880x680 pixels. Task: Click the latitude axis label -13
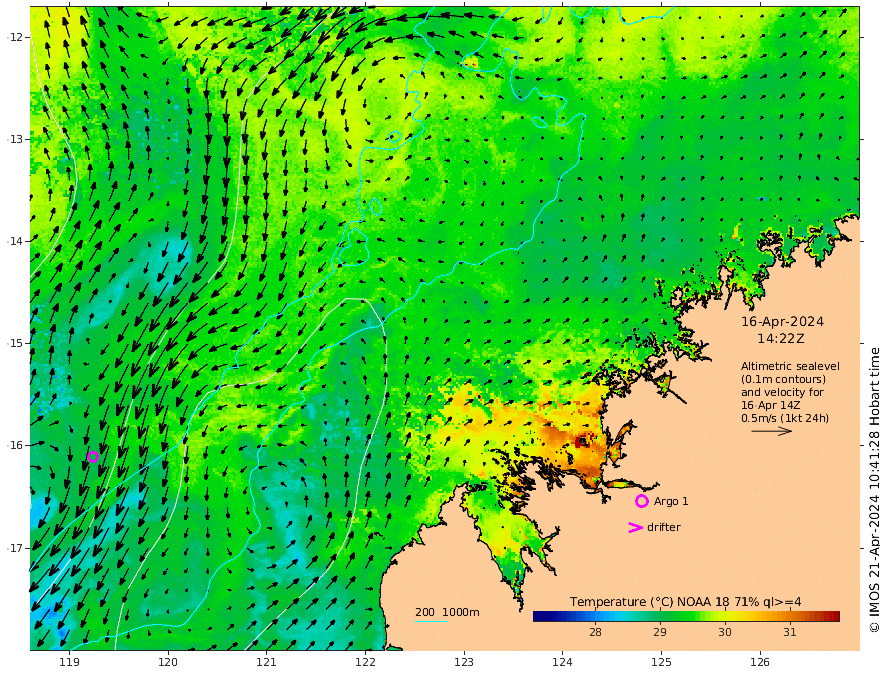coord(15,139)
